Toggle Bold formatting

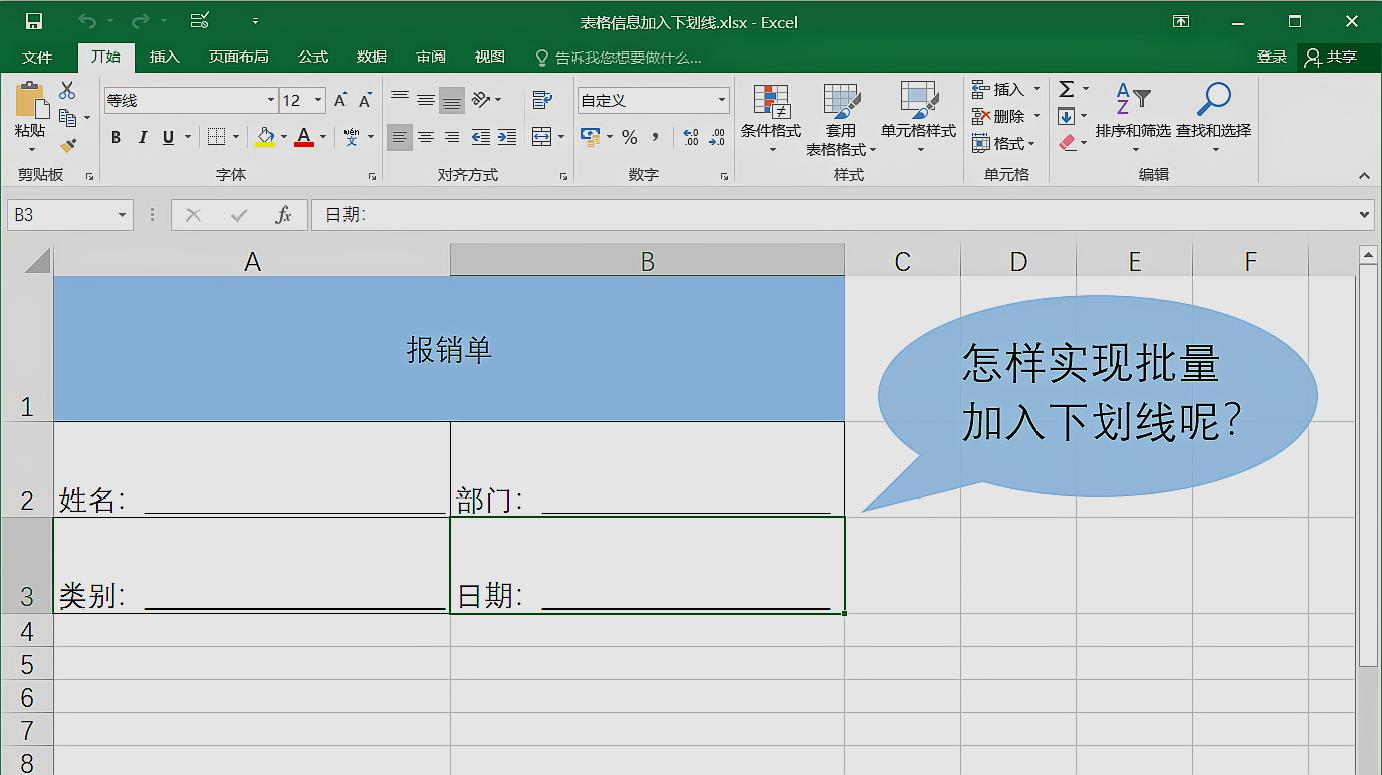point(116,137)
